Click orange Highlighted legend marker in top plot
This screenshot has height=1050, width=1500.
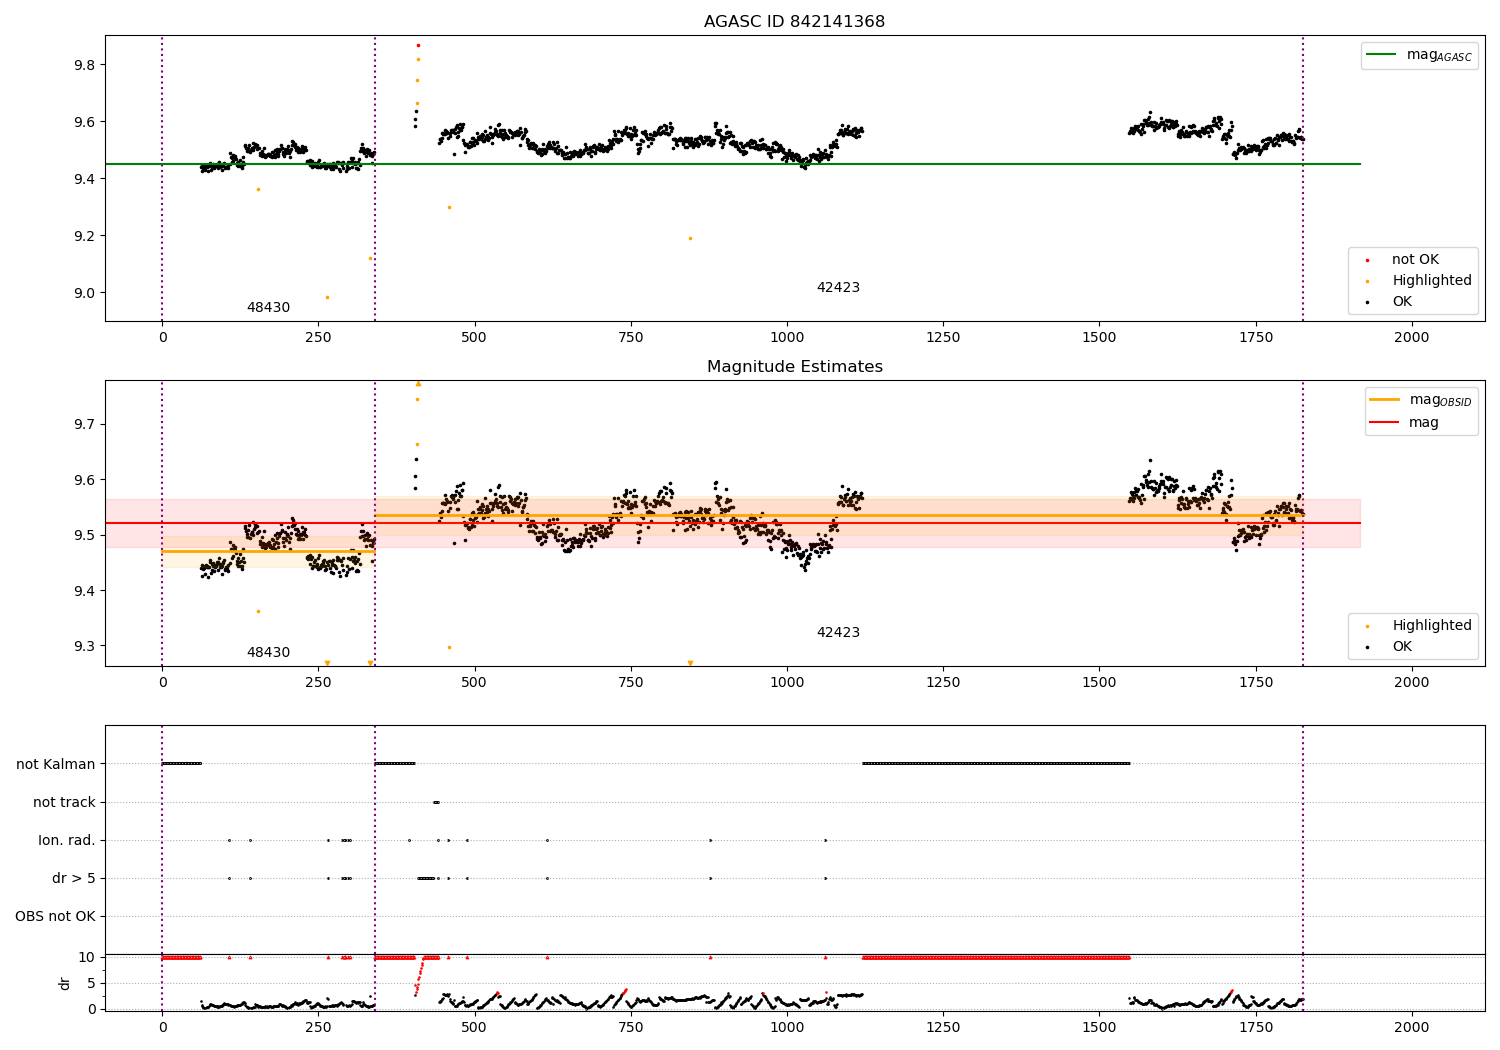coord(1367,281)
